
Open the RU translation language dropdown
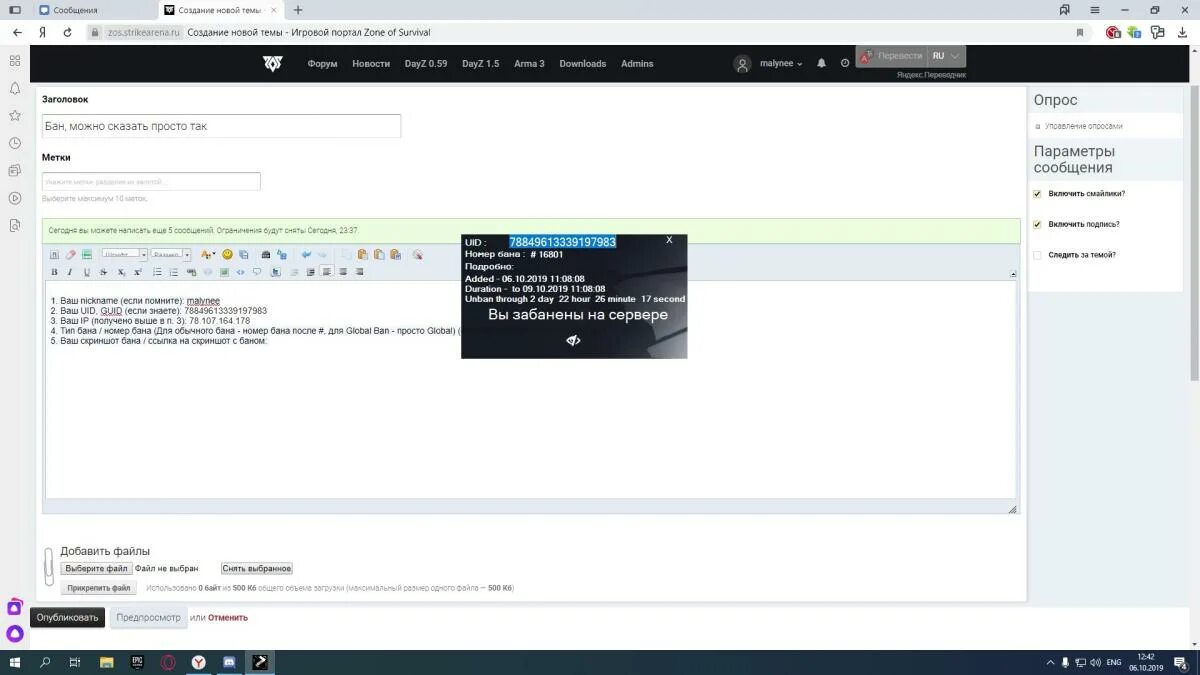coord(945,56)
